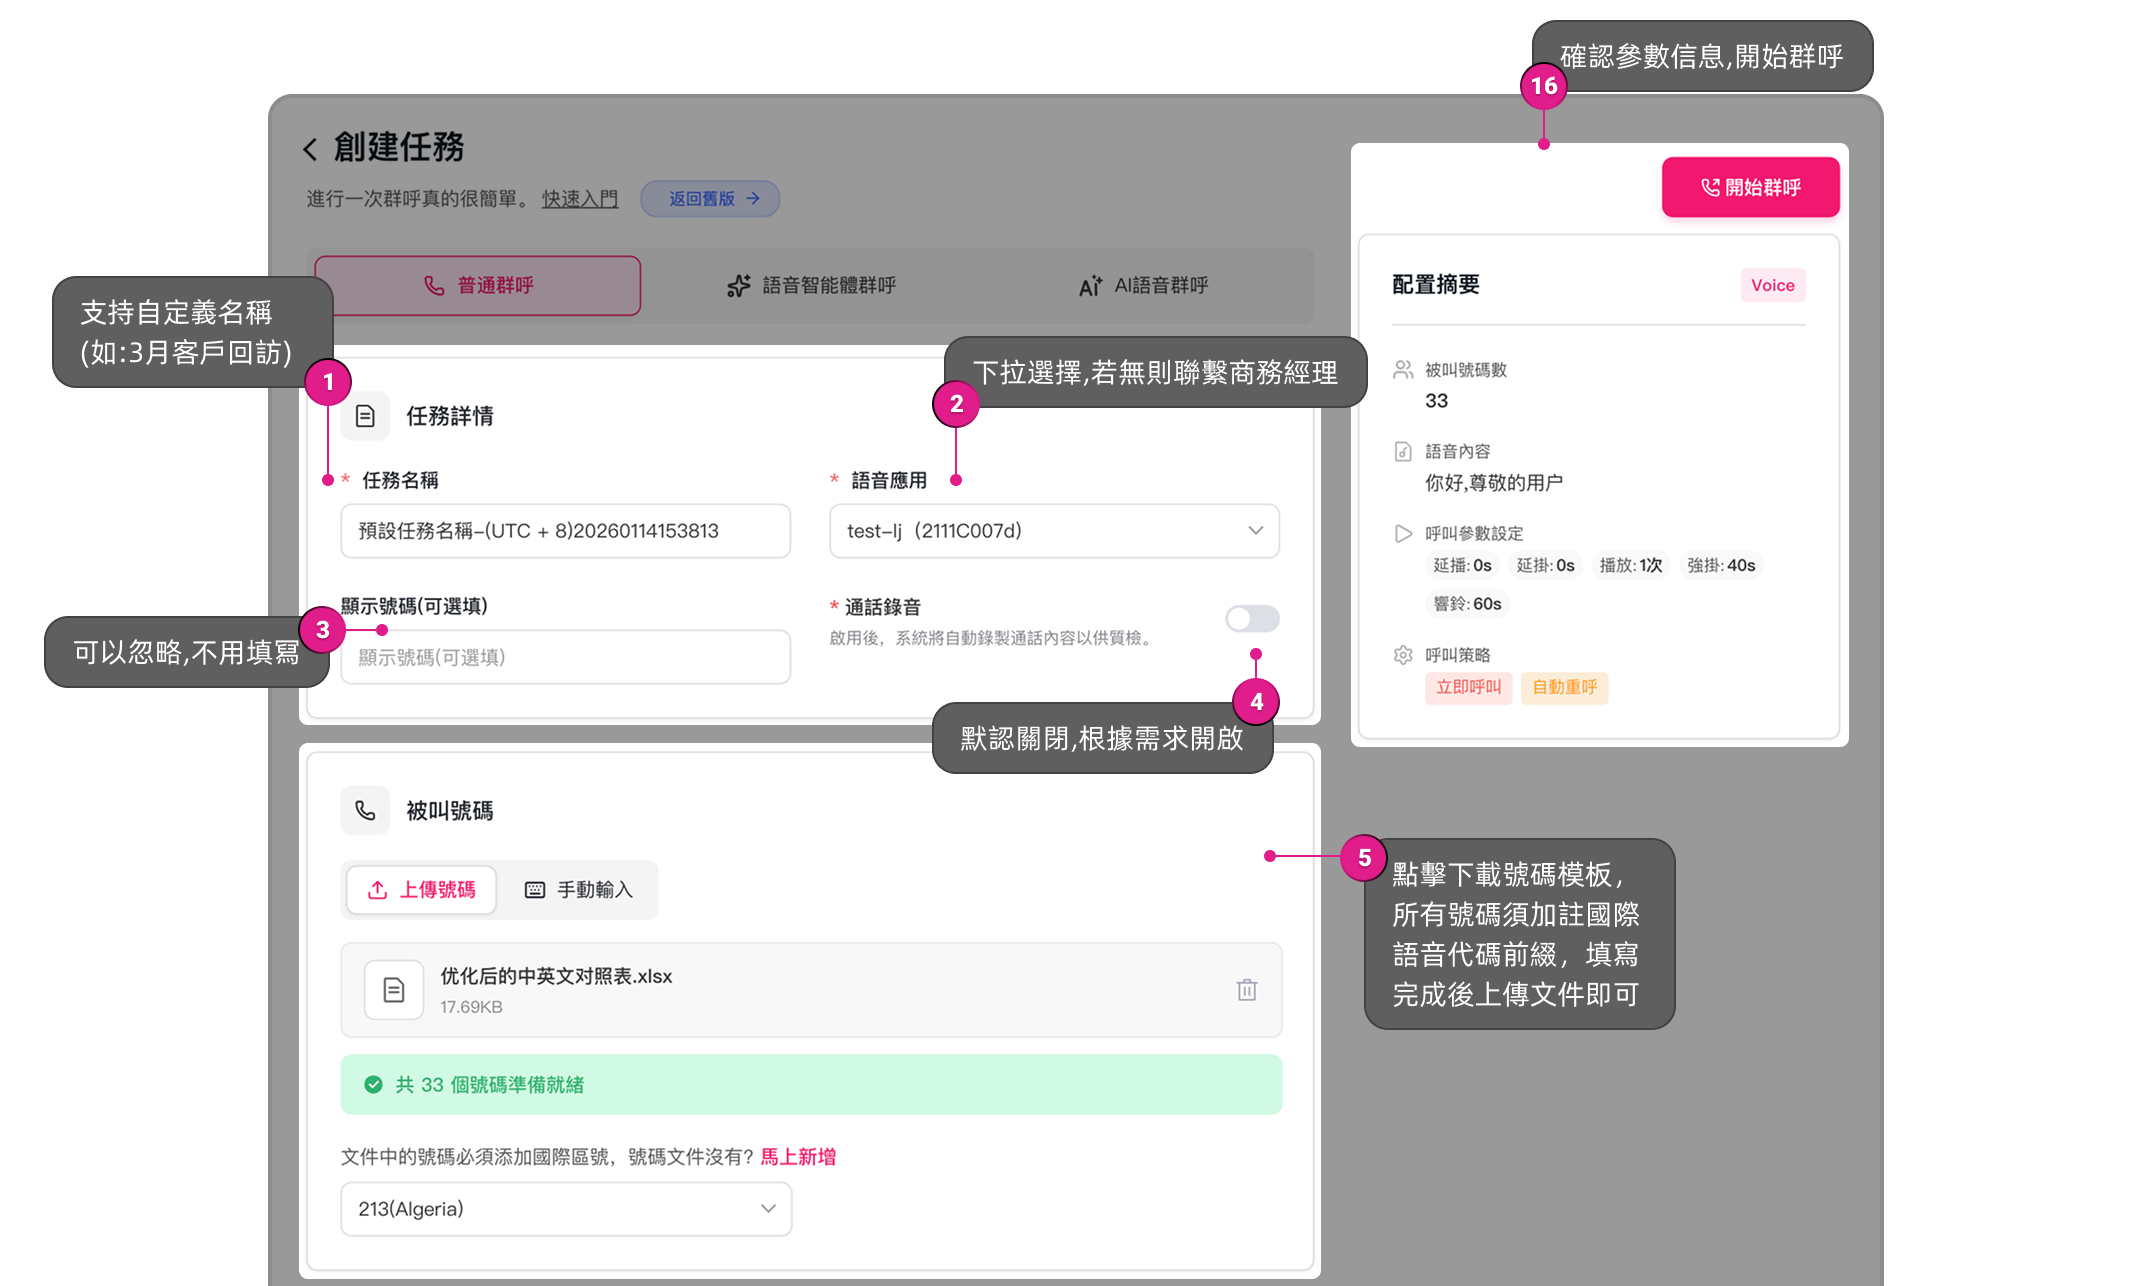The image size is (2148, 1286).
Task: Delete the uploaded xlsx file via trash icon
Action: point(1246,990)
